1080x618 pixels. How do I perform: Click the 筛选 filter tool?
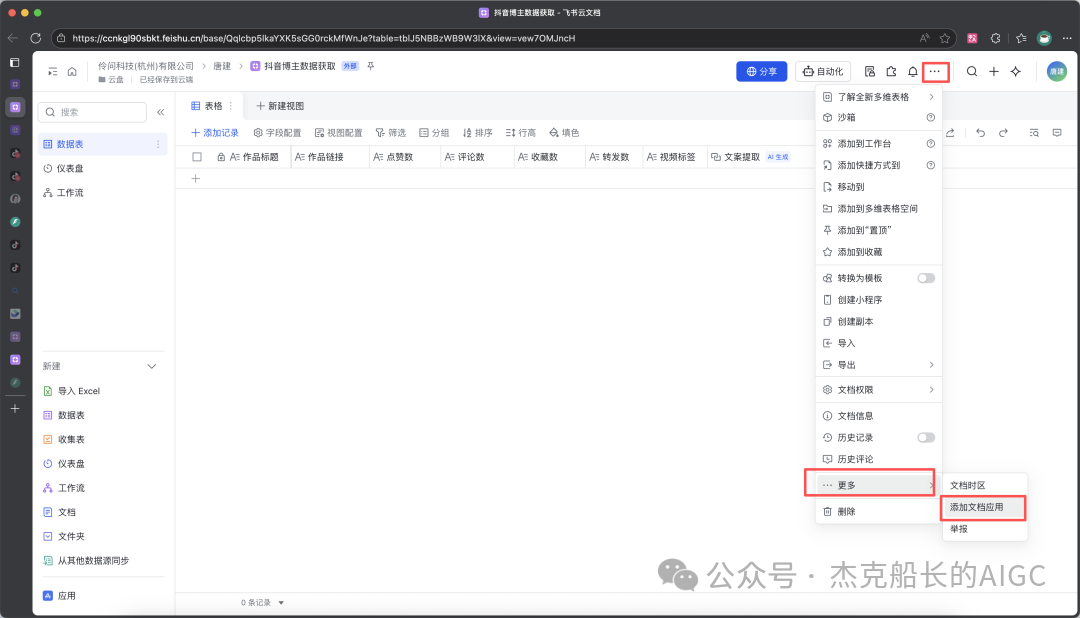coord(391,133)
